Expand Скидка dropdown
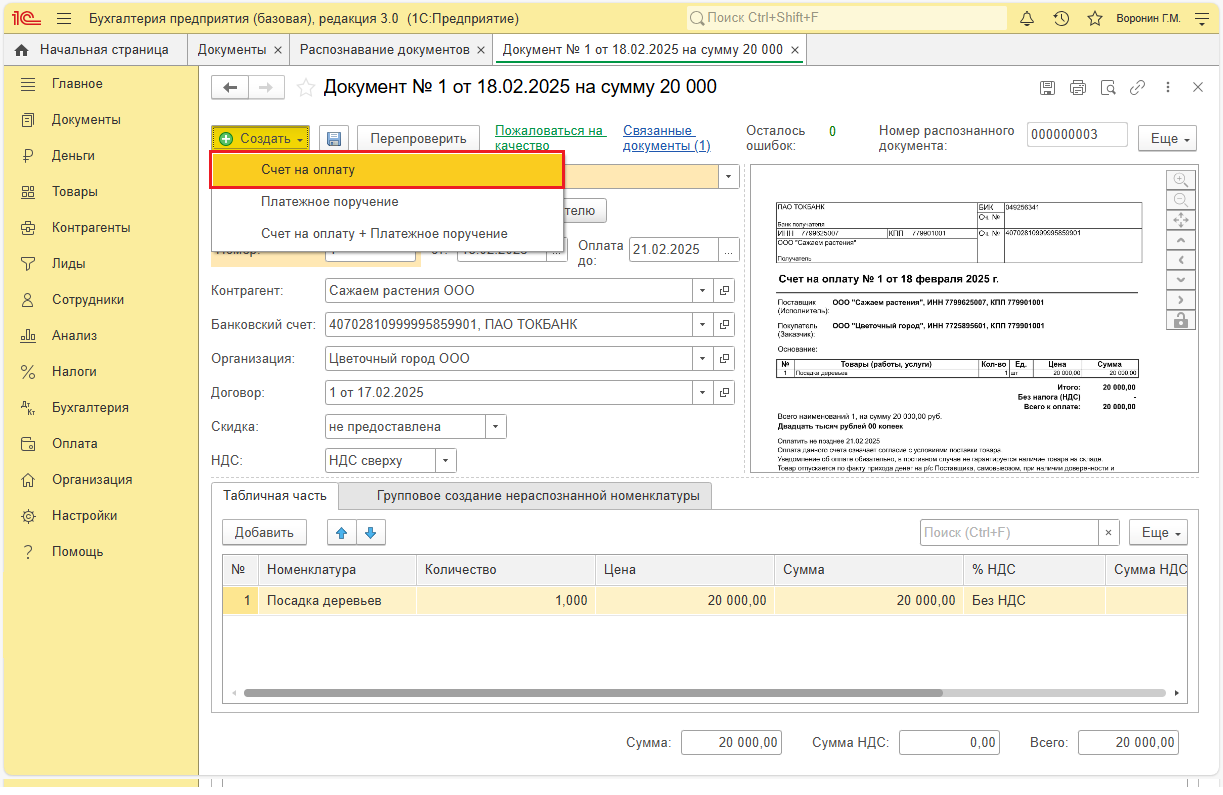 (496, 427)
